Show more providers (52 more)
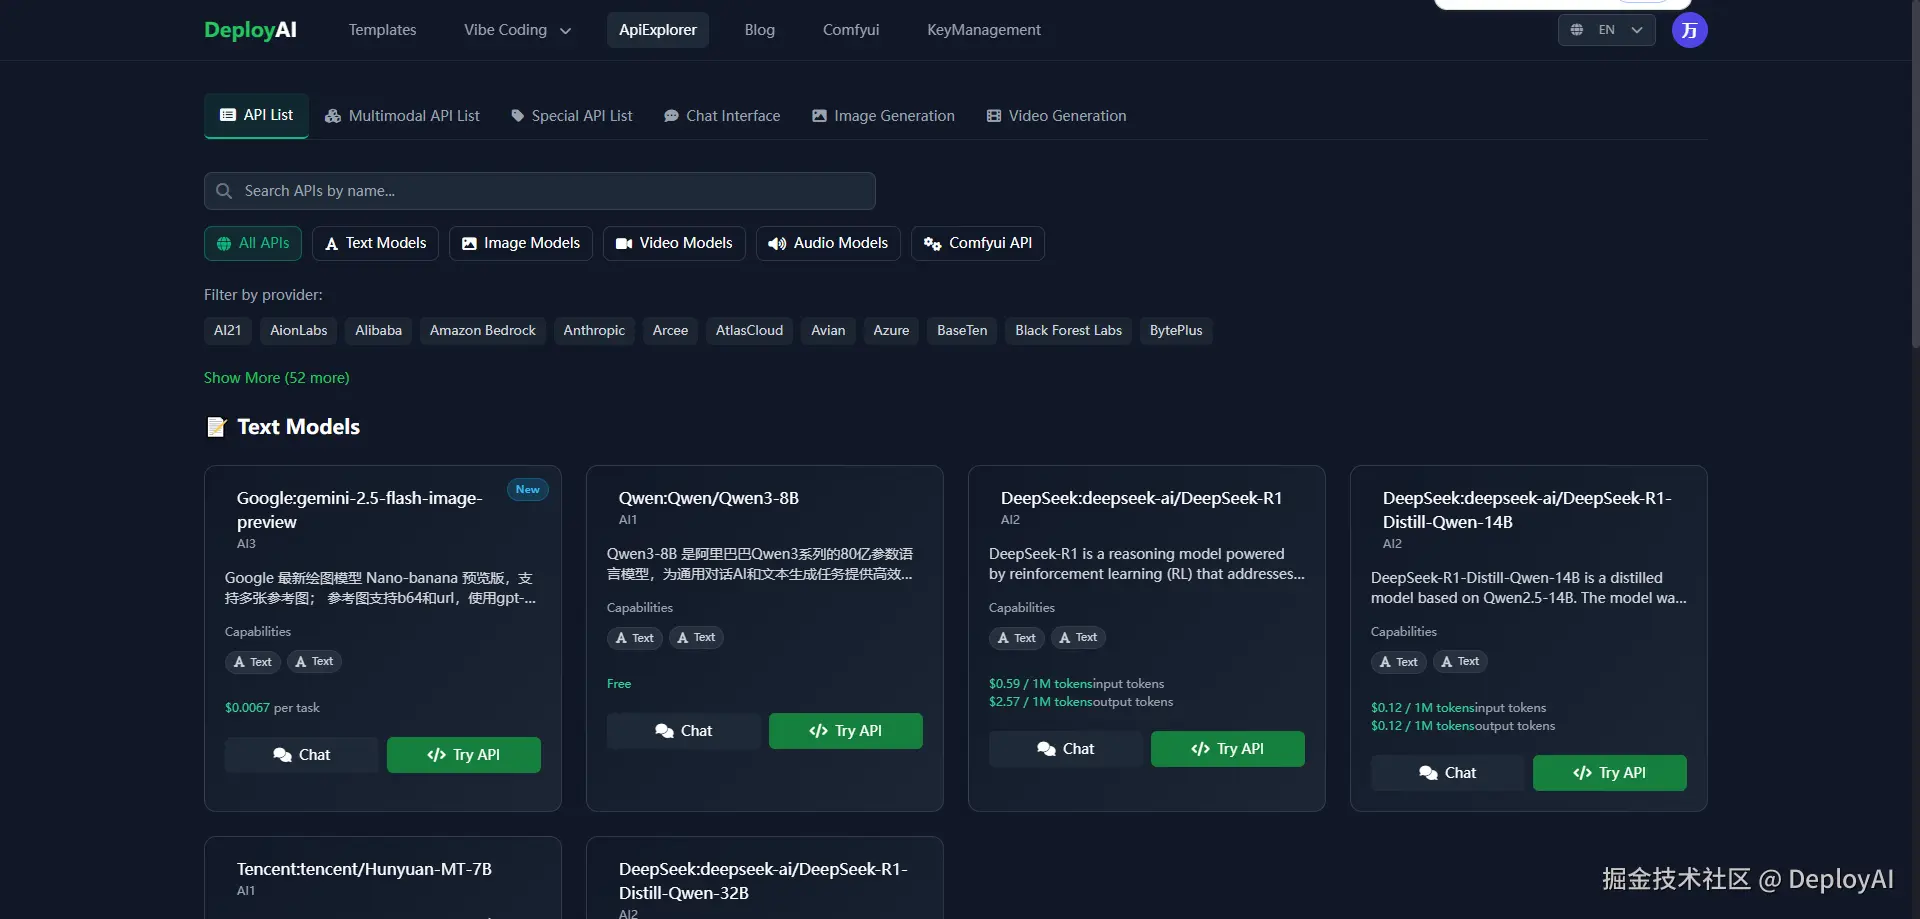This screenshot has width=1920, height=919. coord(277,378)
